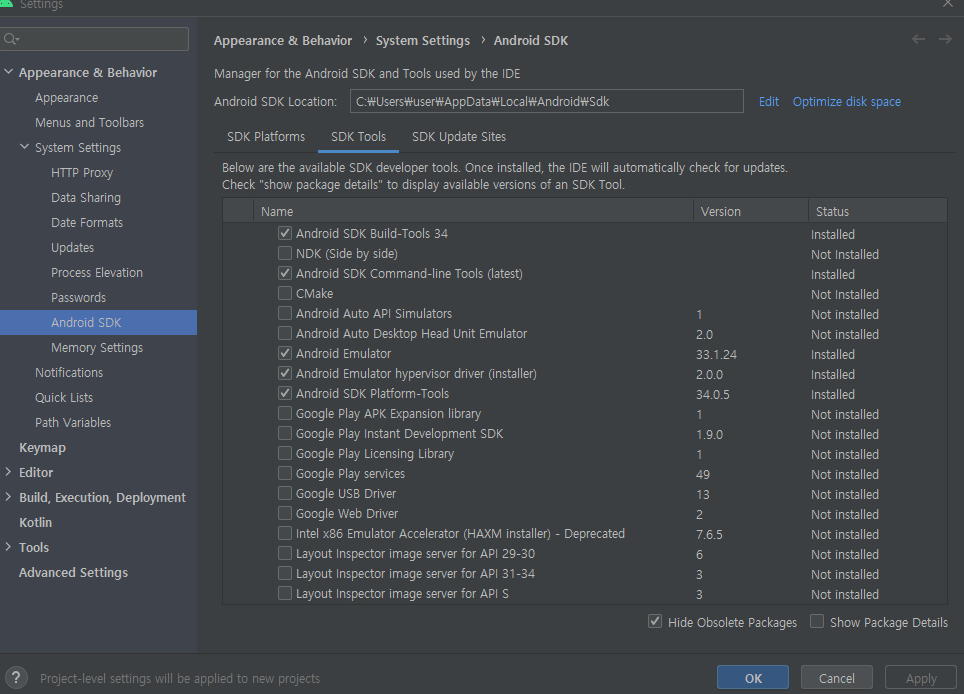964x694 pixels.
Task: Check Google Play services checkbox
Action: pos(285,473)
